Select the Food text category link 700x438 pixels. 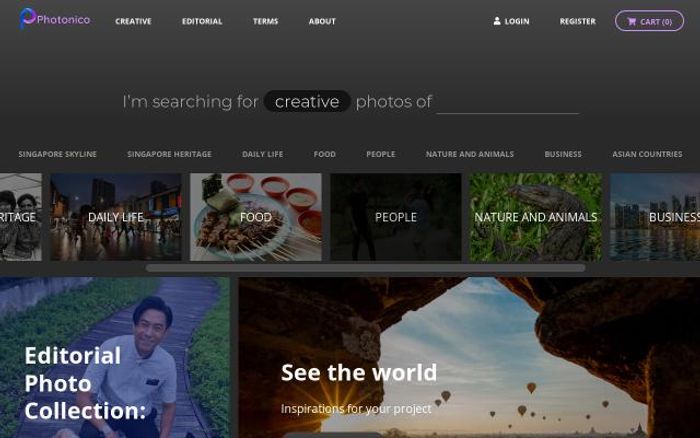point(325,154)
